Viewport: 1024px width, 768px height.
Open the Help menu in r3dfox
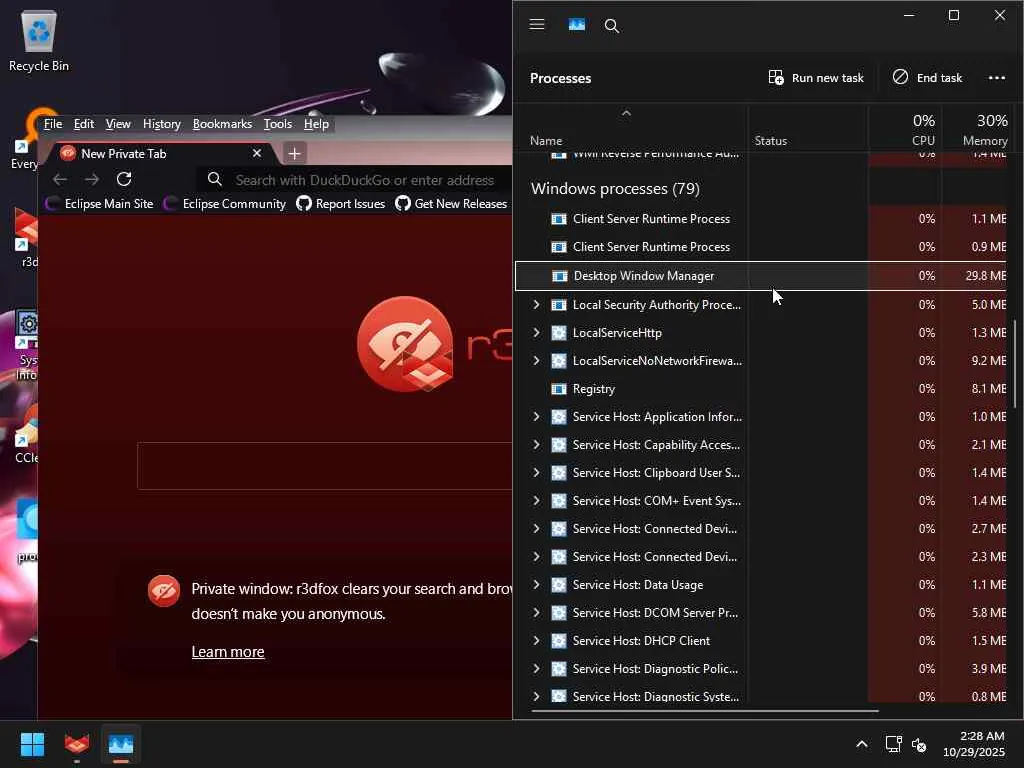point(316,124)
